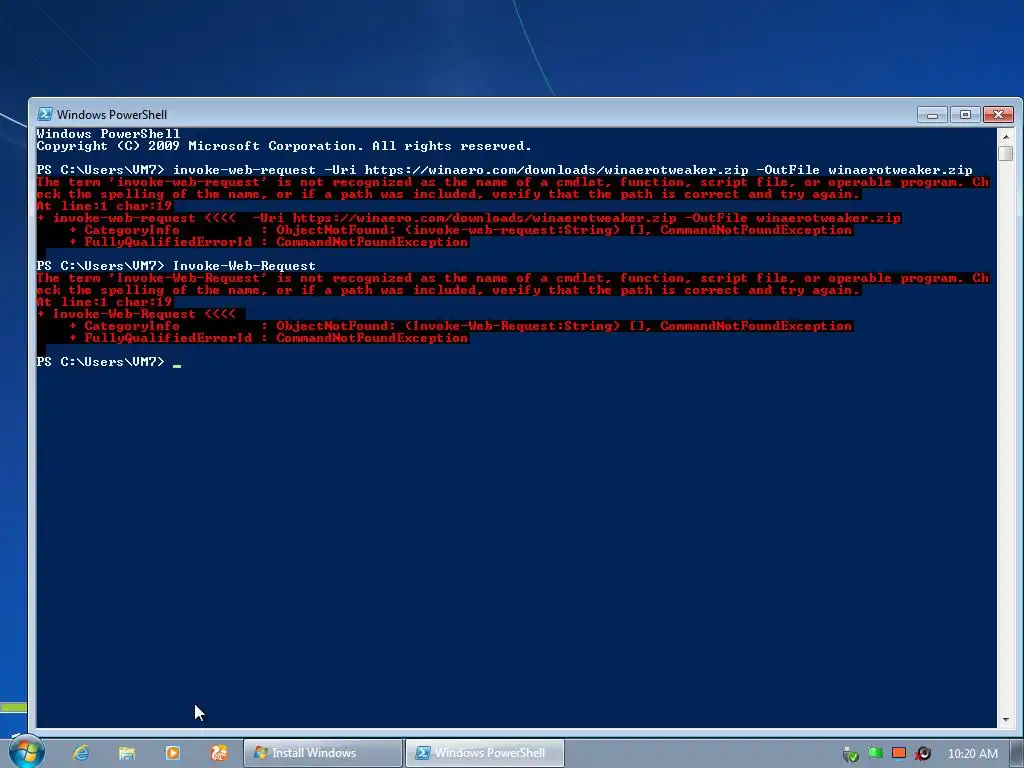The image size is (1024, 768).
Task: Launch Internet Explorer from the taskbar
Action: point(81,753)
